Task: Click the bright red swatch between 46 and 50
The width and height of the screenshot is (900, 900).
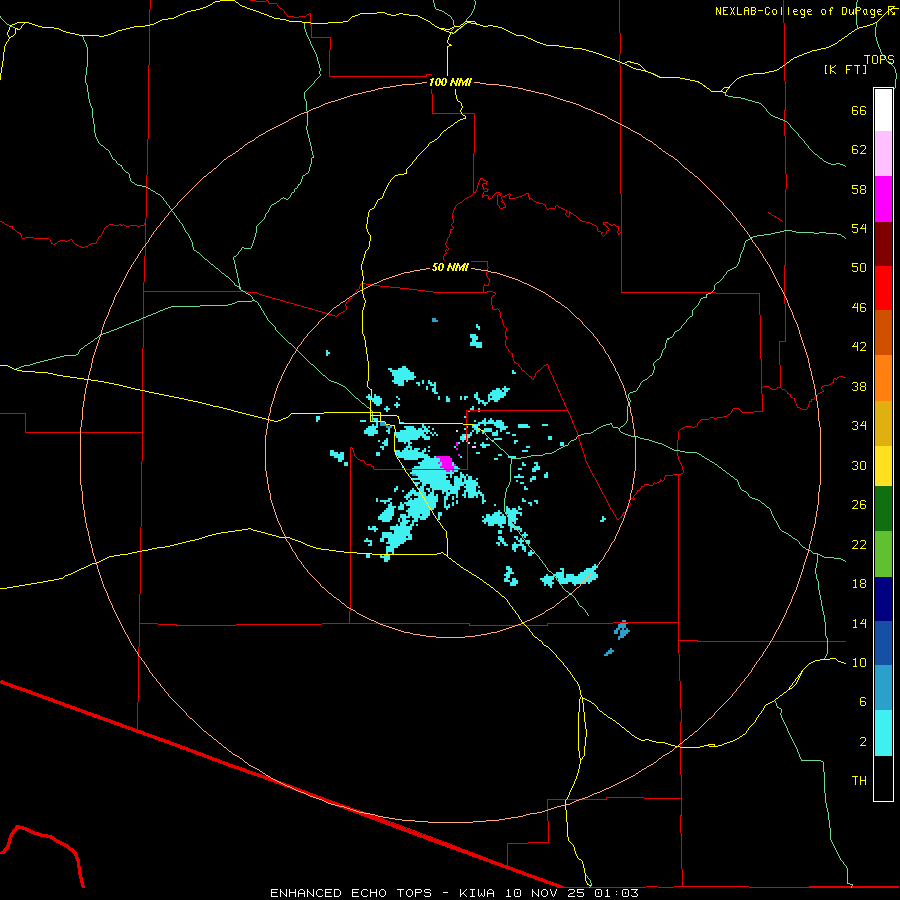Action: click(x=883, y=288)
